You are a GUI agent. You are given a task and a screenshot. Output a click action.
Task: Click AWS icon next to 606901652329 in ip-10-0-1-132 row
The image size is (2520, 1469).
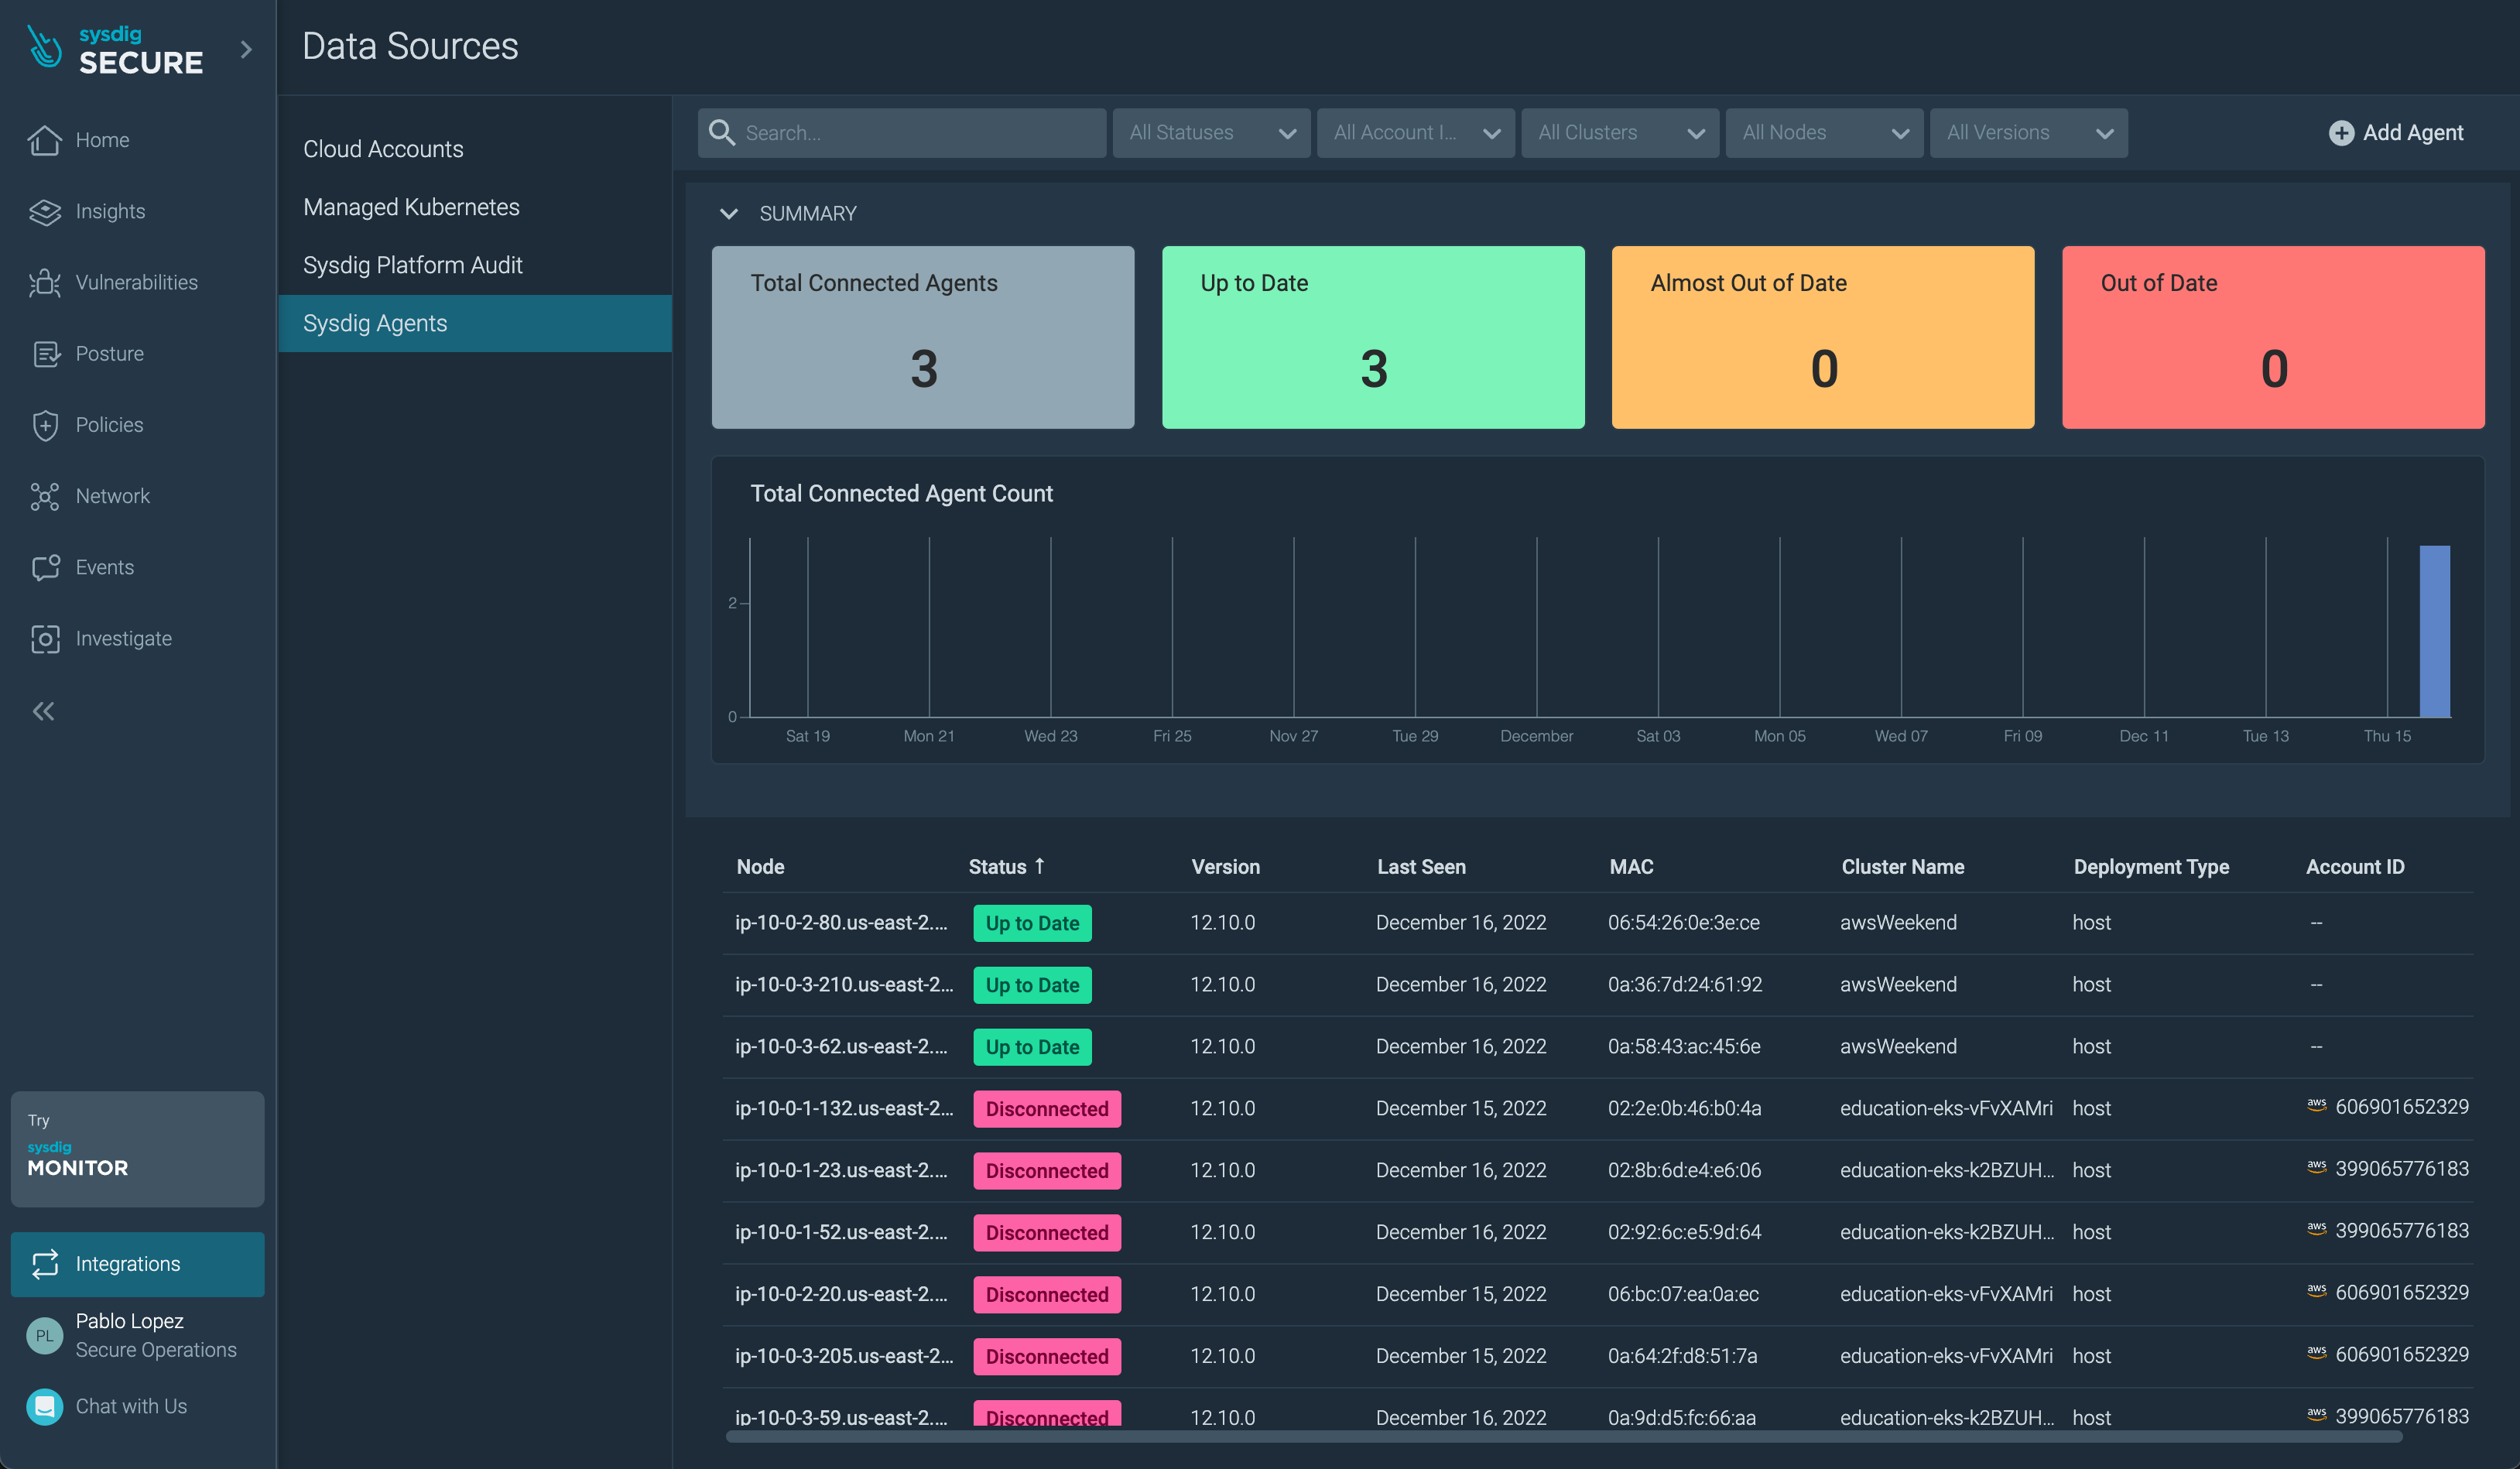coord(2316,1105)
